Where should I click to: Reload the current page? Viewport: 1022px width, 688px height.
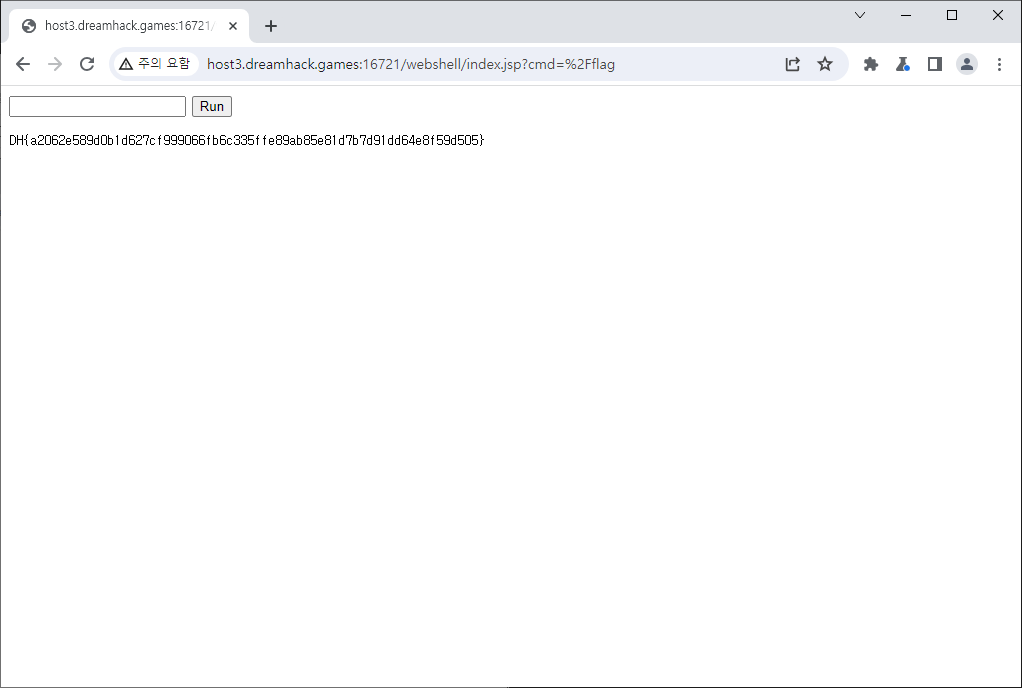87,64
